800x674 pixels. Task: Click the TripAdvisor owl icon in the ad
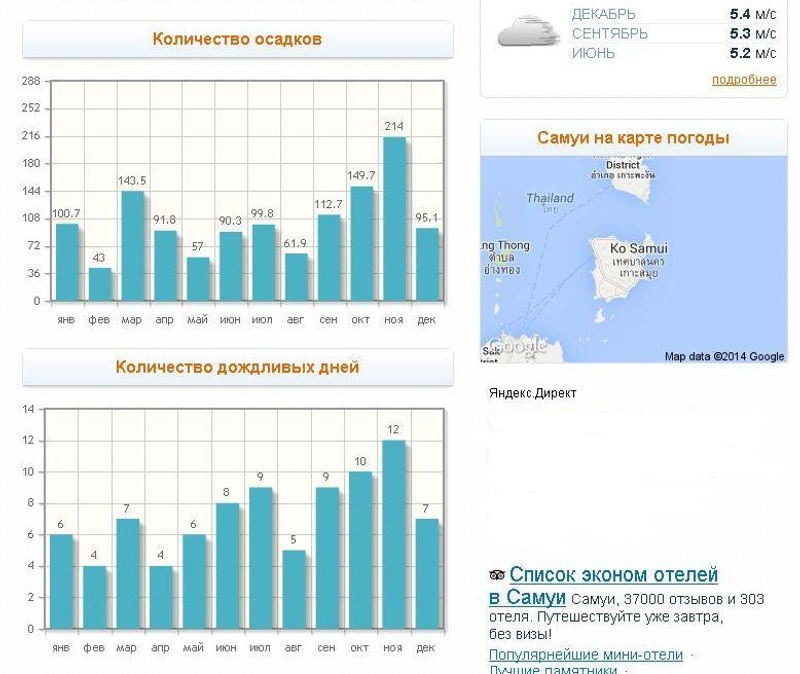tap(496, 575)
